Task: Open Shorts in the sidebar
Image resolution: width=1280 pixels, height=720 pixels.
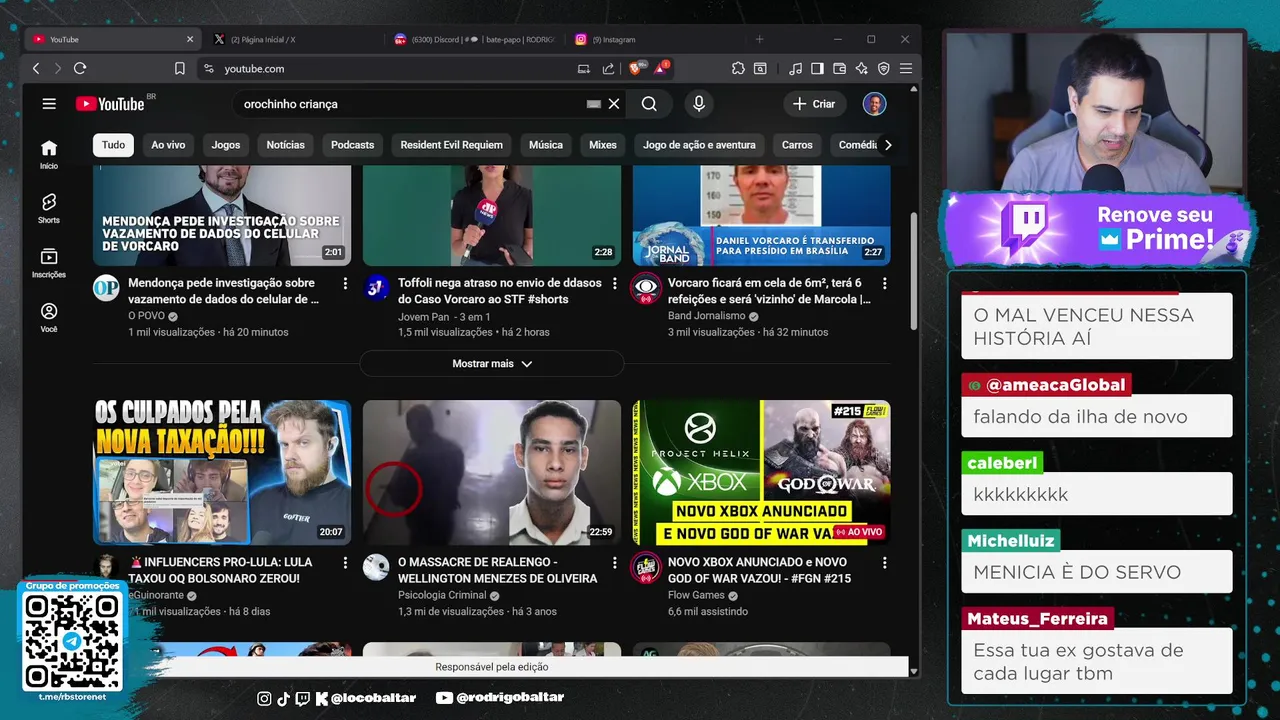Action: 49,208
